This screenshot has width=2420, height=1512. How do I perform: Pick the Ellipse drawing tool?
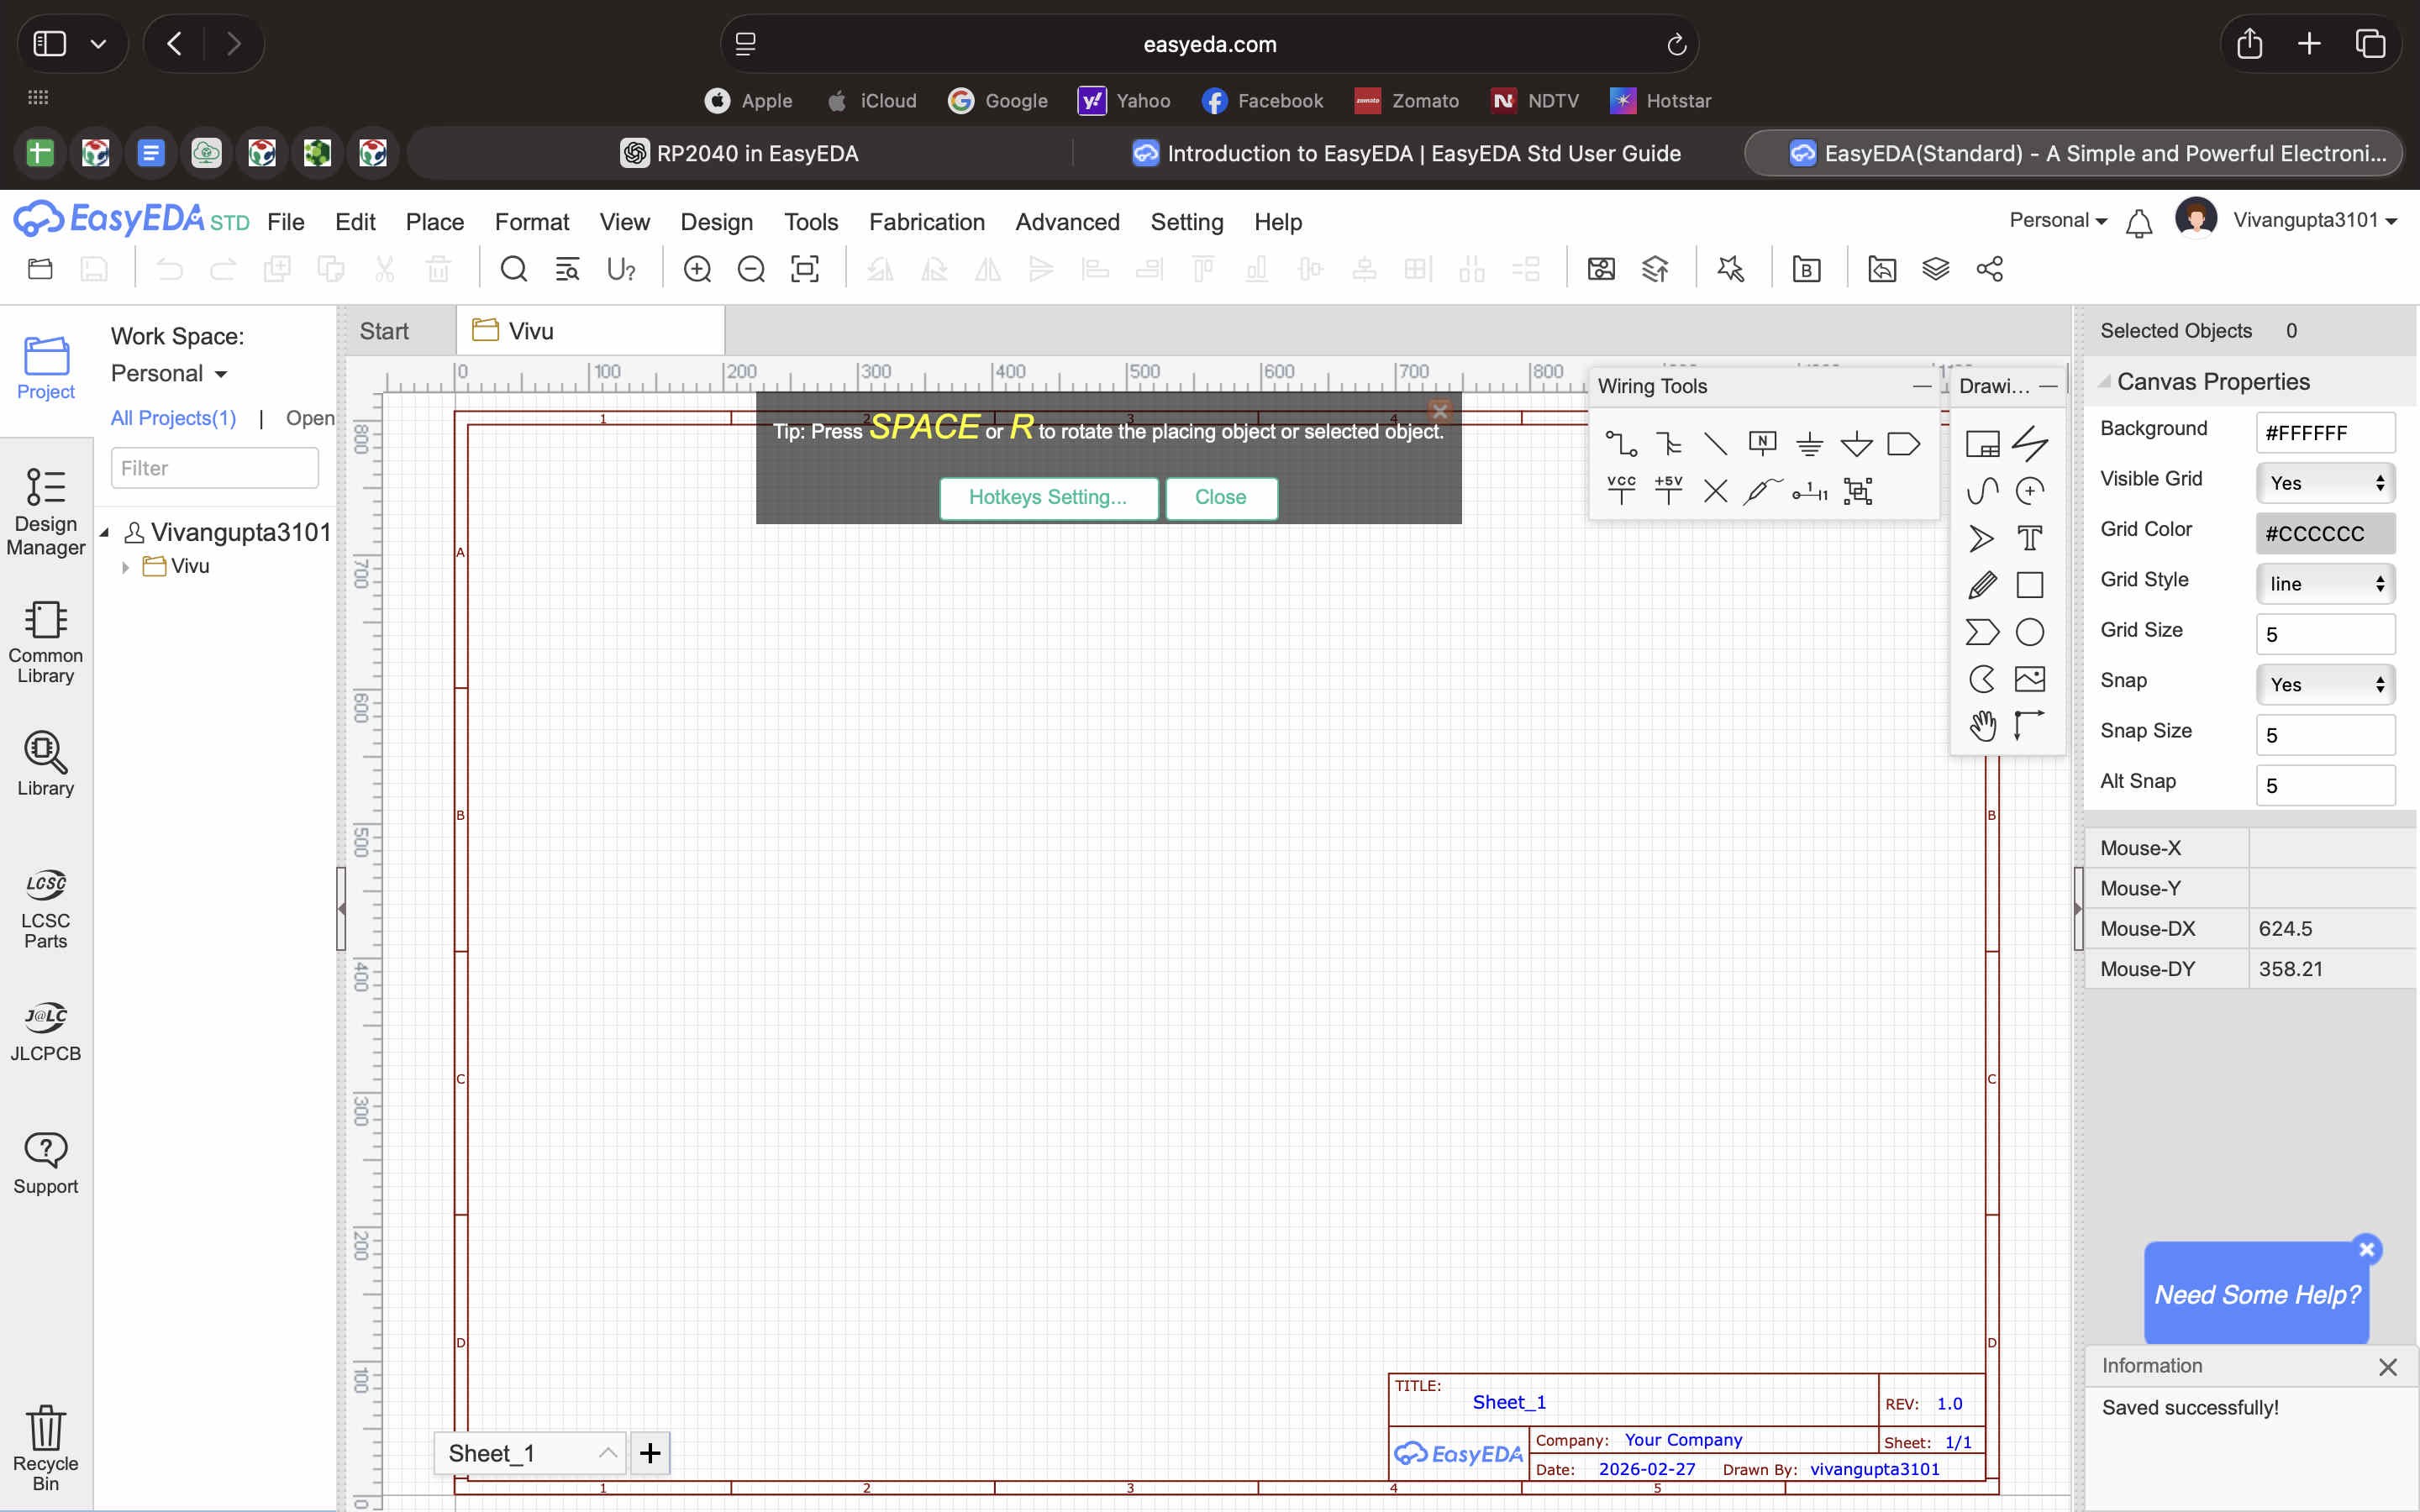pyautogui.click(x=2029, y=632)
